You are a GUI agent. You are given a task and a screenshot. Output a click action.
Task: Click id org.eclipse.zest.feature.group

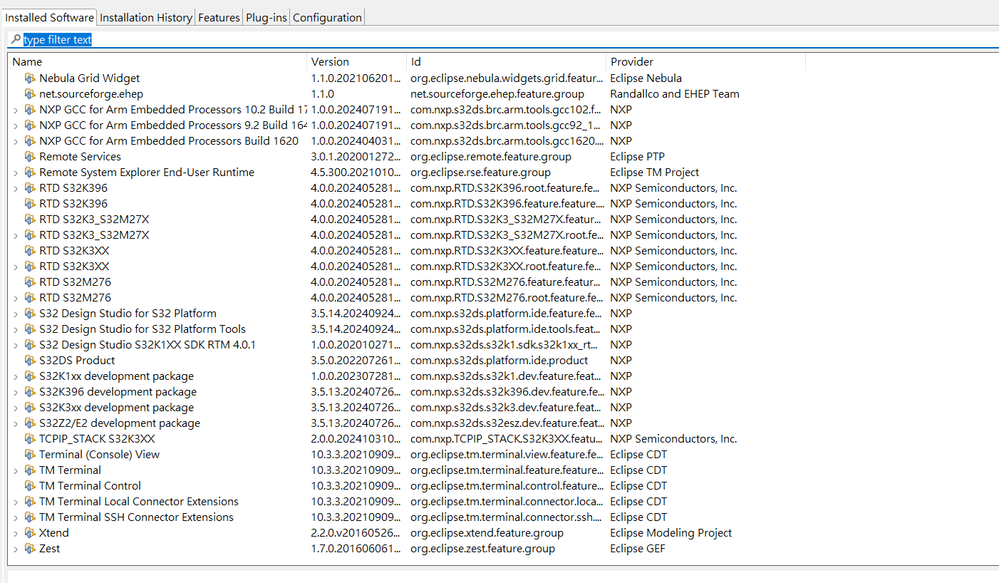(x=482, y=548)
